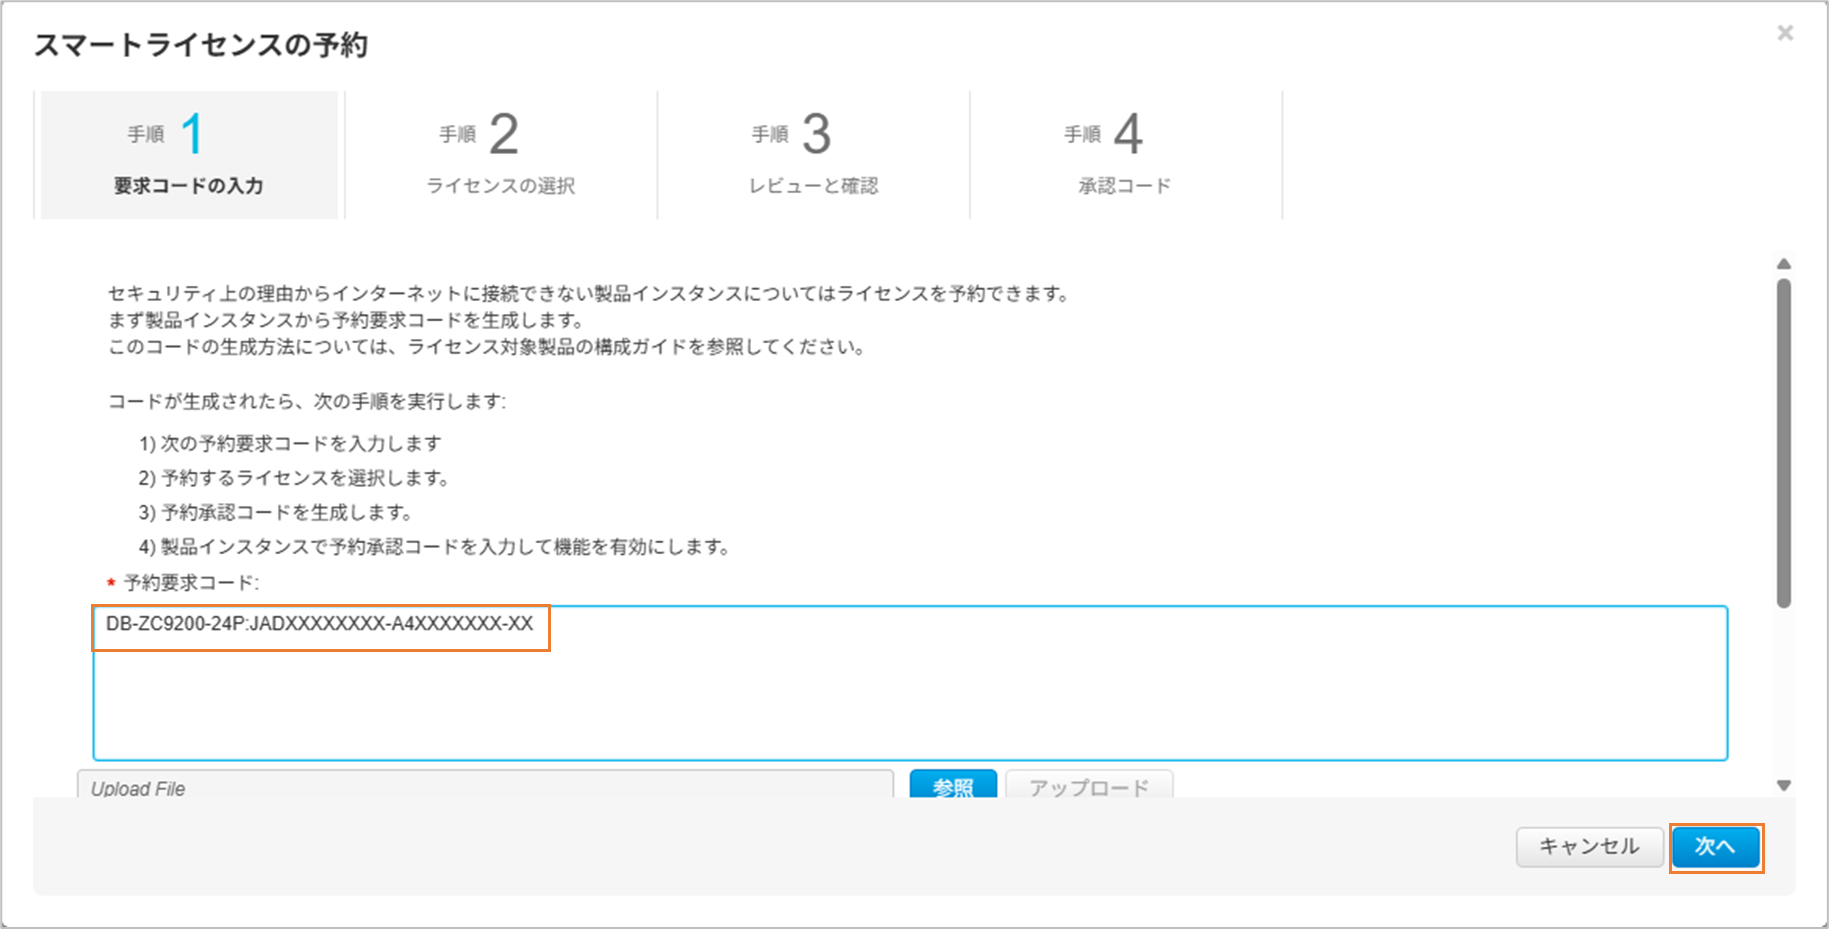This screenshot has height=929, width=1829.
Task: Close the スマートライセンスの予約 dialog
Action: [1784, 33]
